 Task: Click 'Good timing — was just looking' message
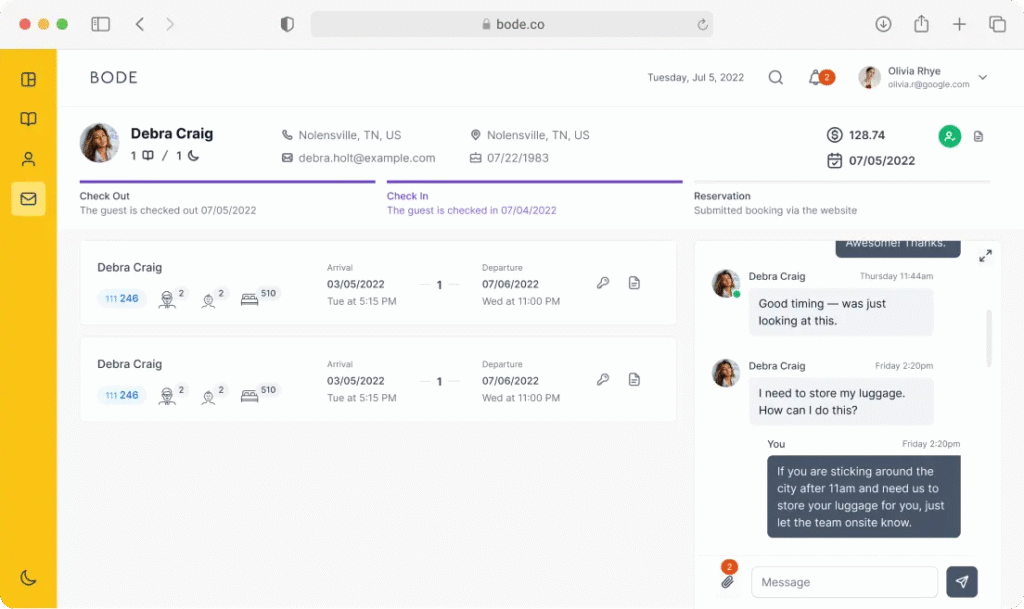point(841,312)
